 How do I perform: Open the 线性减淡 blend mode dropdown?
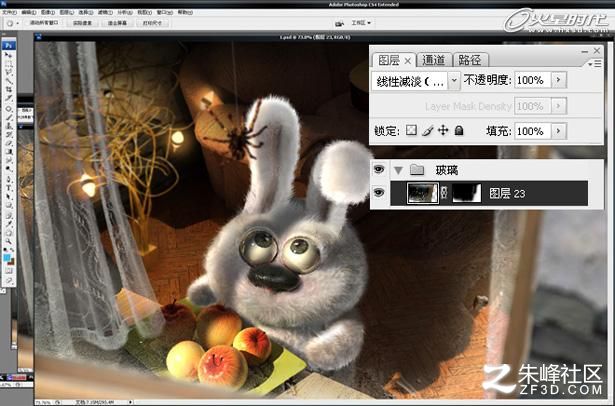click(x=454, y=81)
